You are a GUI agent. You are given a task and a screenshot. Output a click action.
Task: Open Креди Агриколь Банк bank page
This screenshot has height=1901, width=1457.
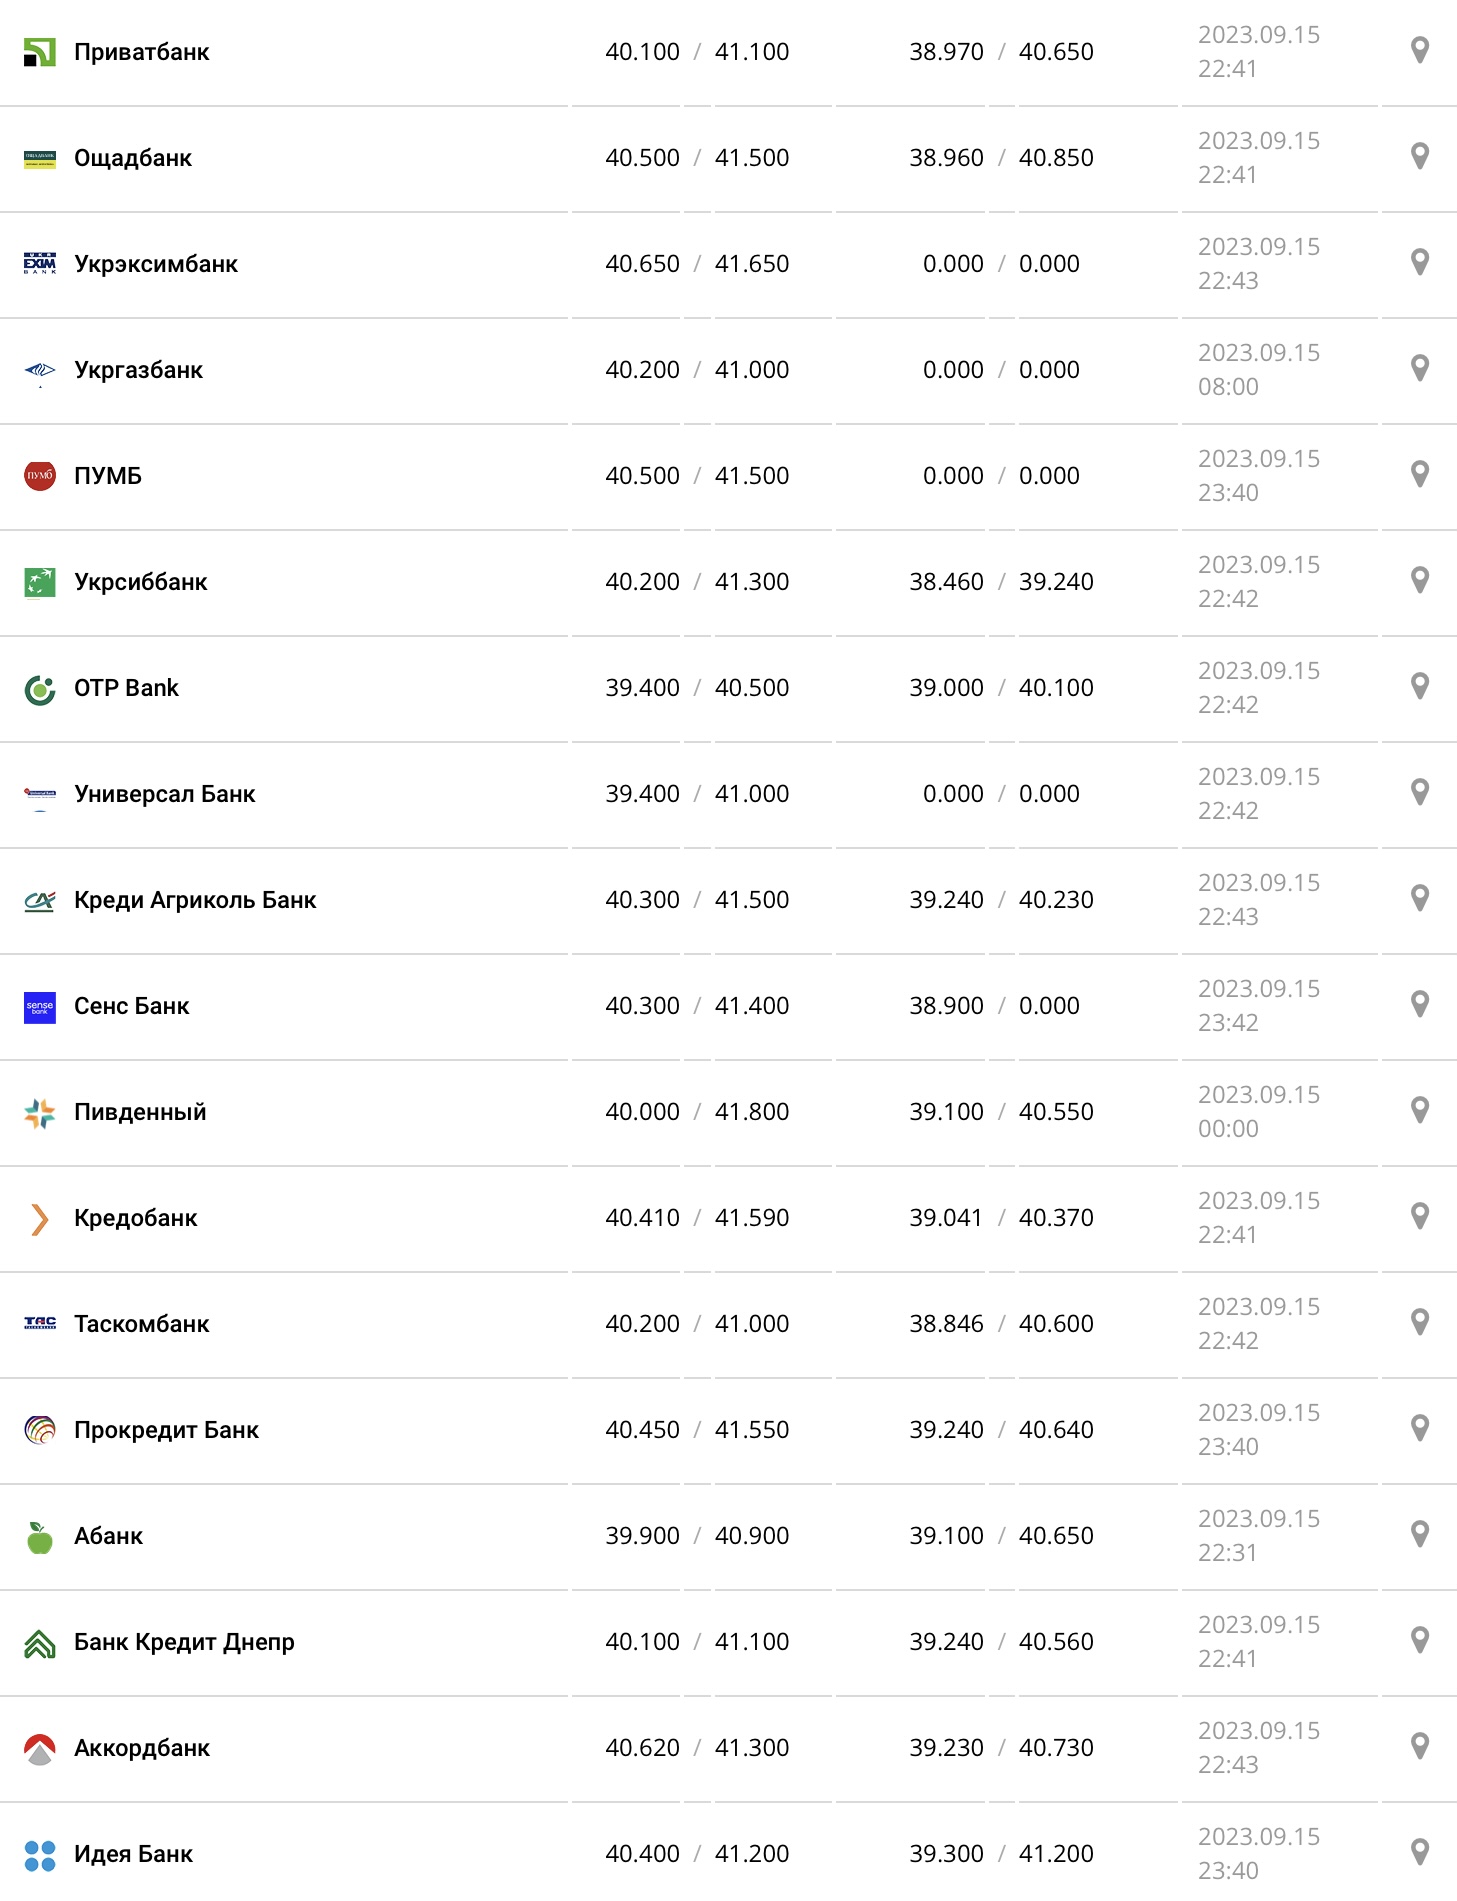click(x=195, y=900)
